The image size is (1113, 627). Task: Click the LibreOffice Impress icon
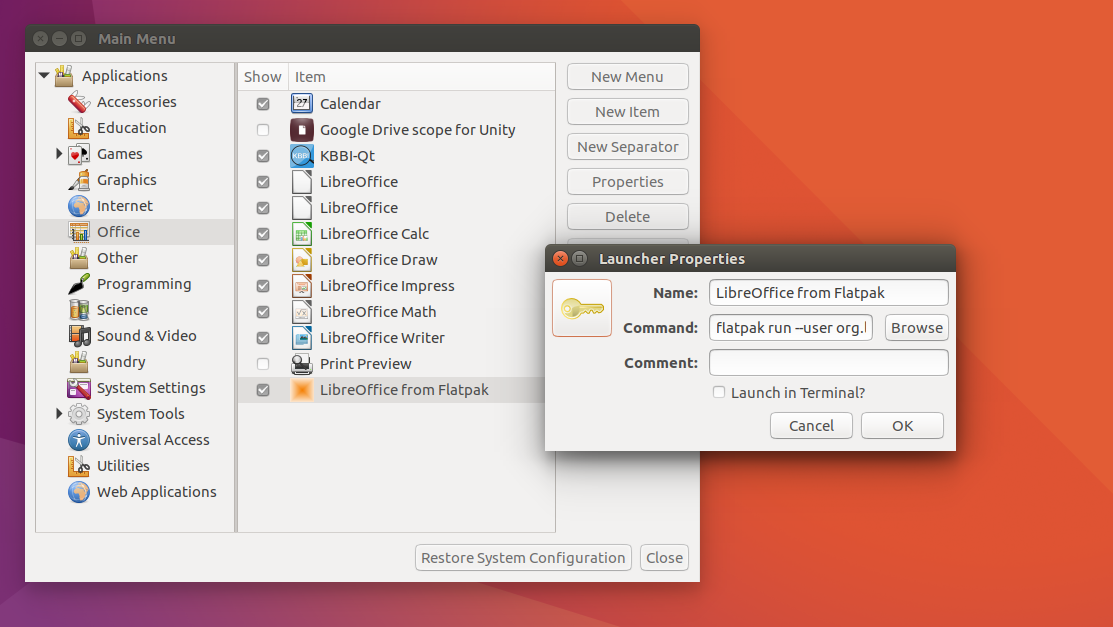tap(302, 285)
